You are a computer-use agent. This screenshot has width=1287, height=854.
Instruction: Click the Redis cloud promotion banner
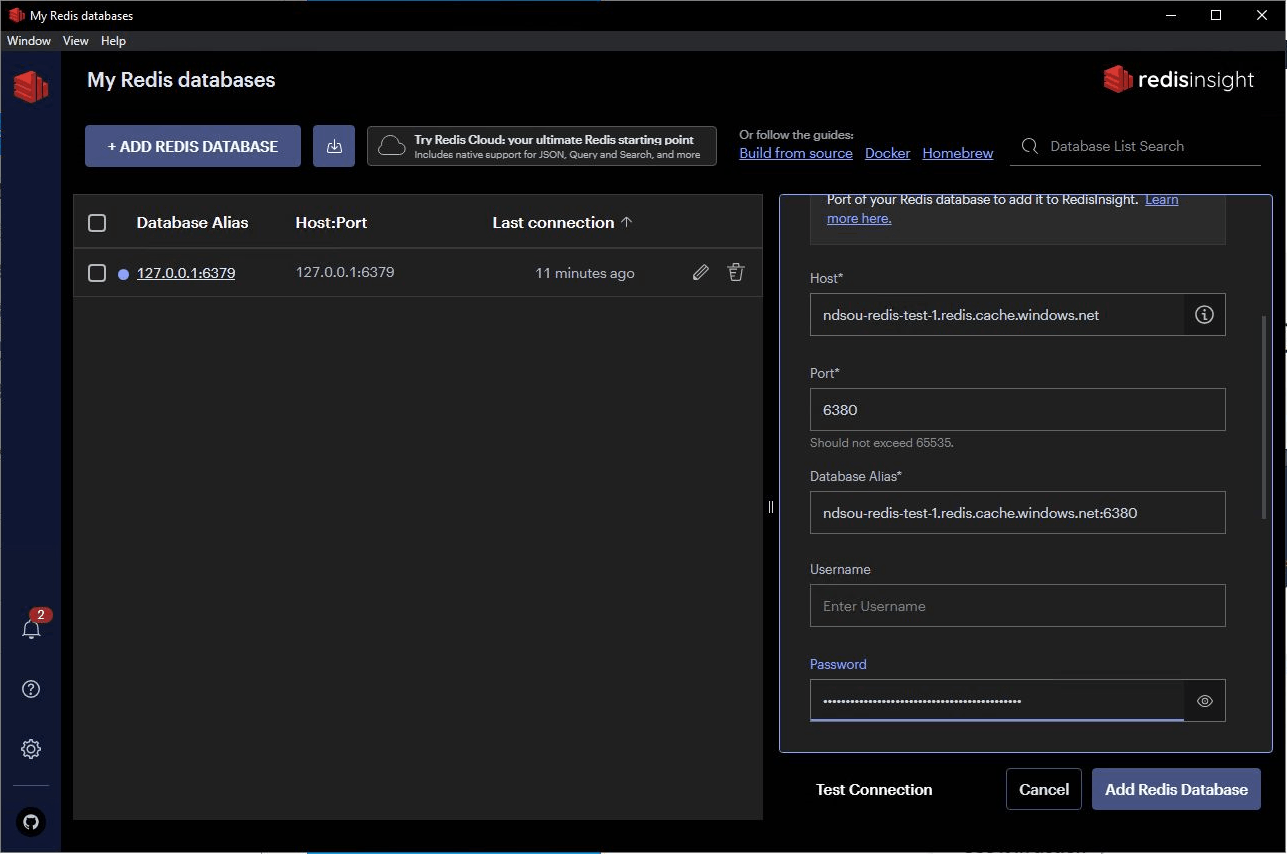pyautogui.click(x=542, y=146)
